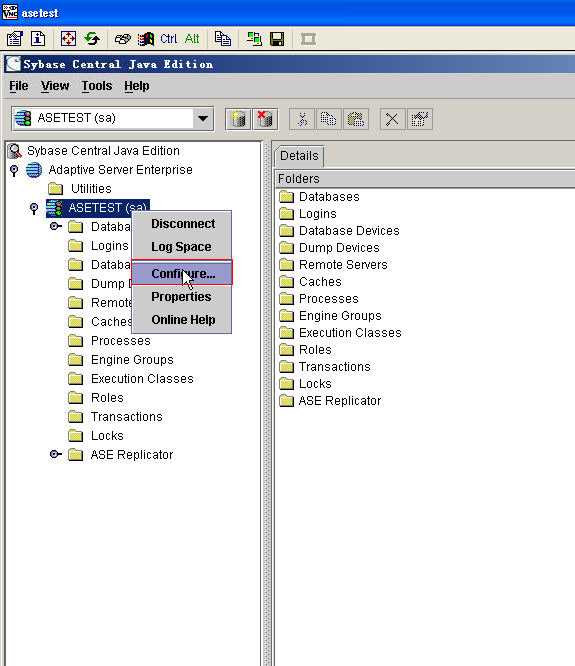Click the Disconnect toolbar icon with red X
Image resolution: width=575 pixels, height=666 pixels.
point(265,119)
